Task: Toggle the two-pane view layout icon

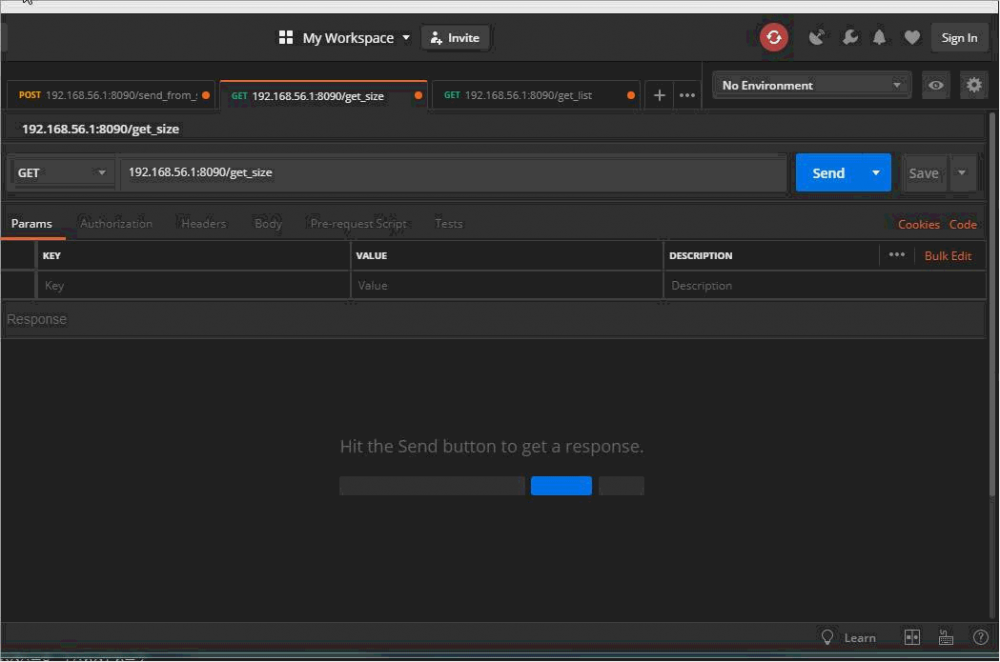Action: tap(911, 637)
